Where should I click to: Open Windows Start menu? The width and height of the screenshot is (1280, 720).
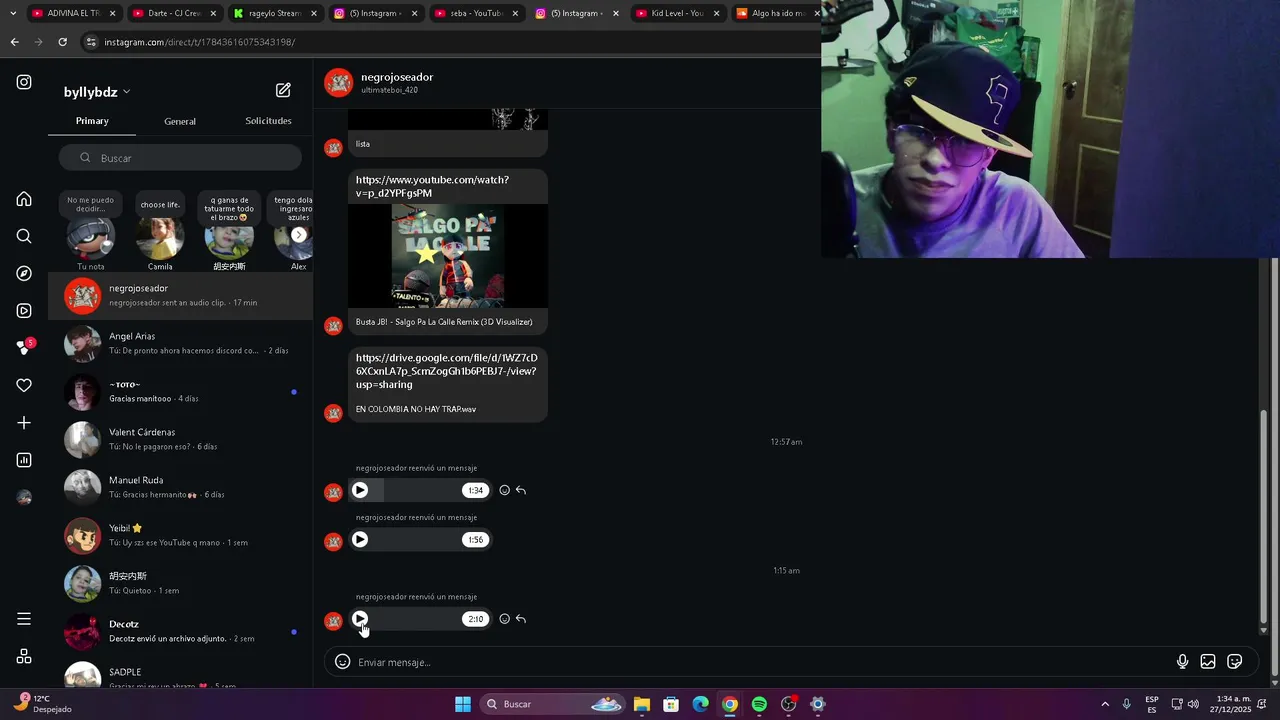(x=463, y=704)
